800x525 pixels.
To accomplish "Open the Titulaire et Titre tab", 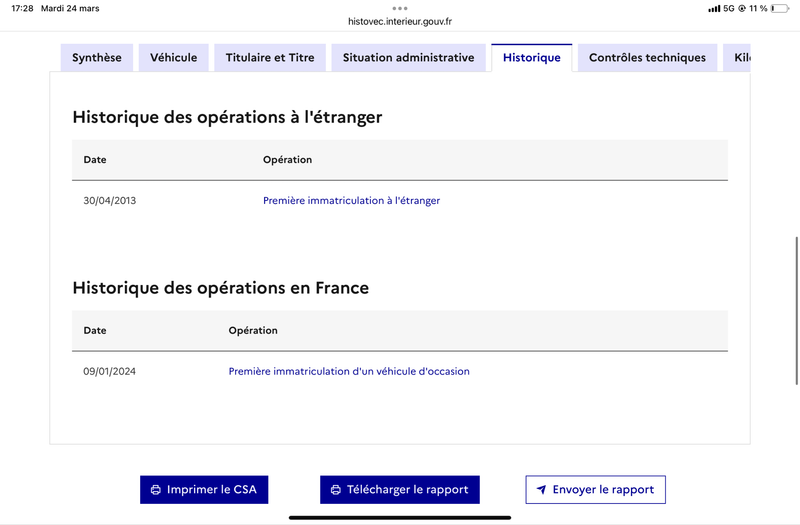I will point(270,58).
